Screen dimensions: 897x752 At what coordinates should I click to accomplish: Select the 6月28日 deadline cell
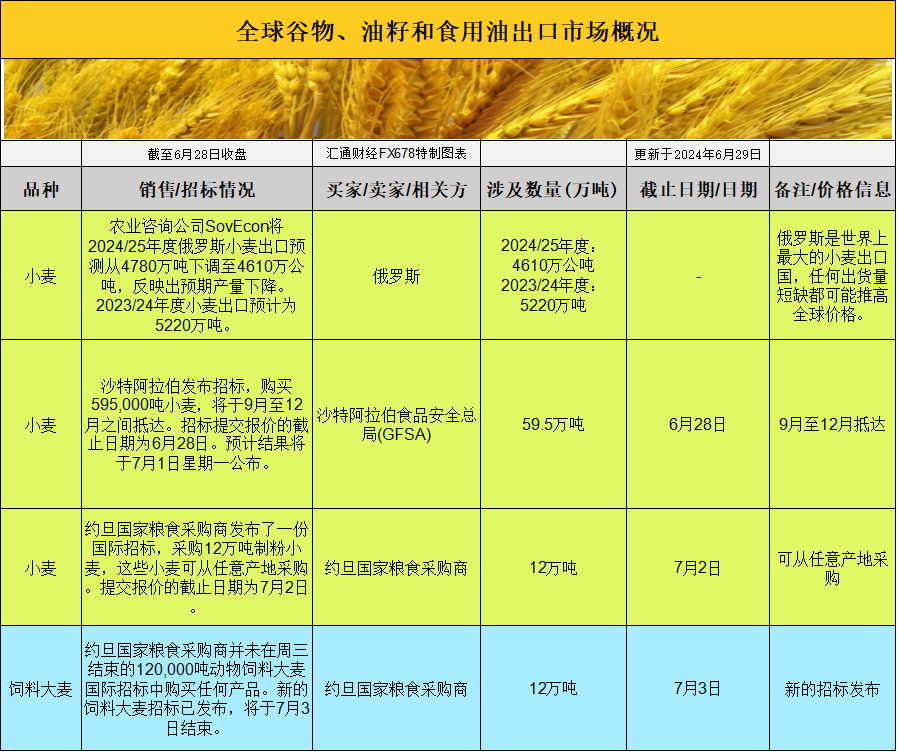click(698, 424)
